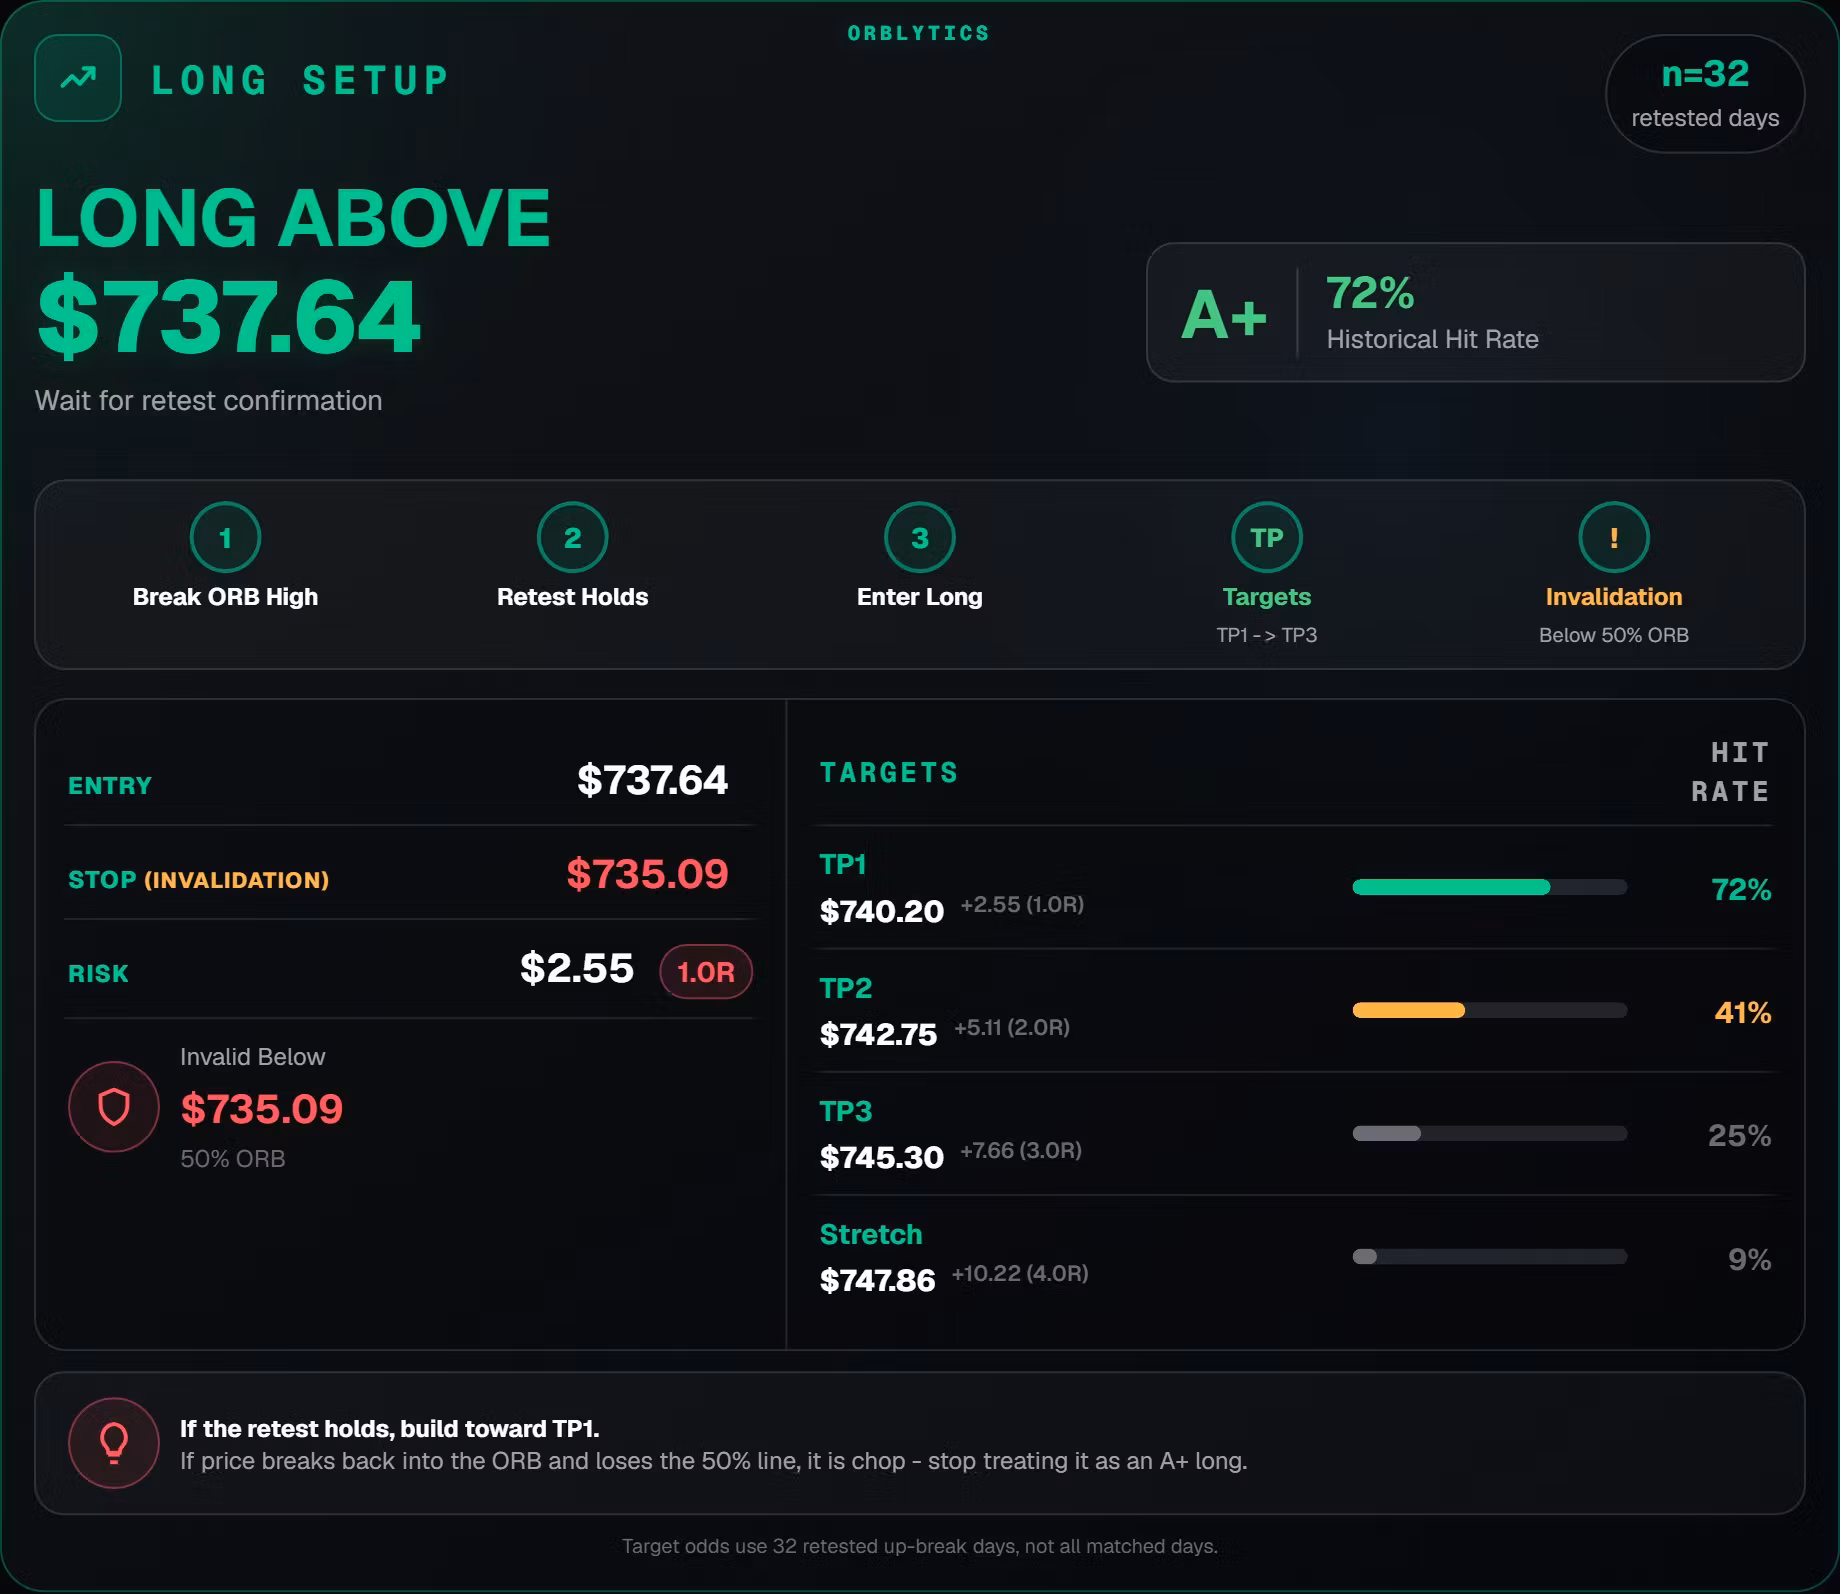Click the Entry $737.64 value
This screenshot has height=1594, width=1840.
pyautogui.click(x=652, y=780)
